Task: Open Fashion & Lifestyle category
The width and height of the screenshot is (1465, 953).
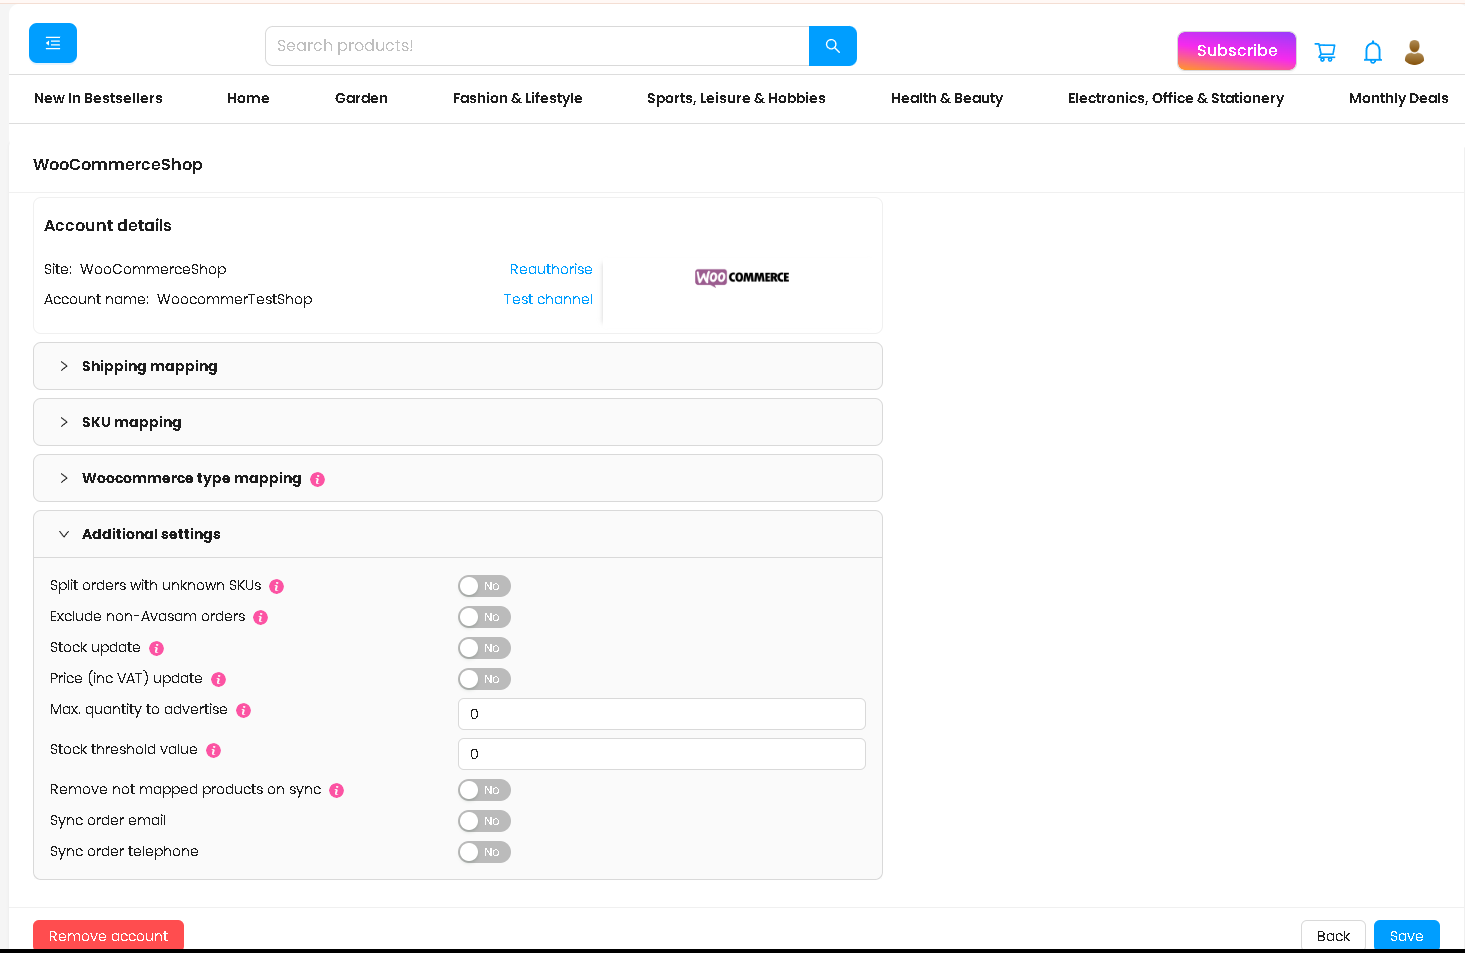Action: (x=517, y=98)
